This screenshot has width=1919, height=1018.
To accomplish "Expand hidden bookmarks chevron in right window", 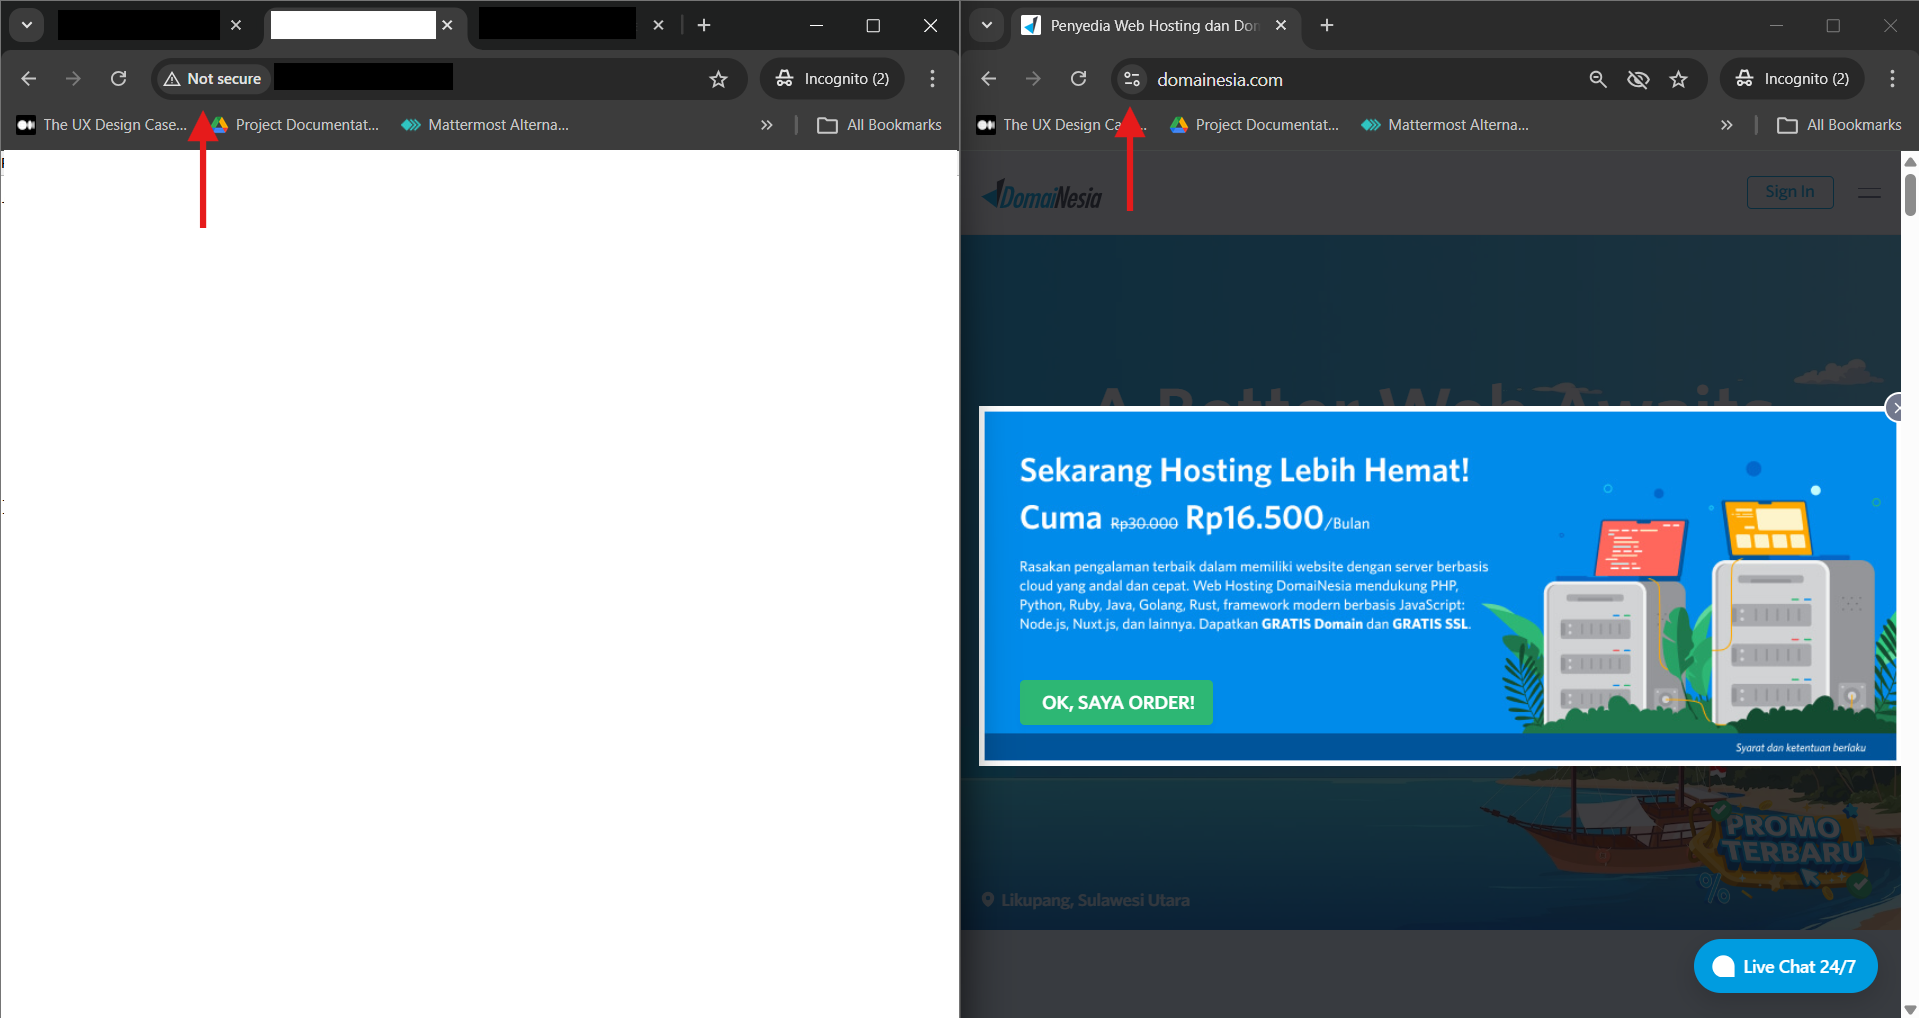I will pyautogui.click(x=1726, y=125).
